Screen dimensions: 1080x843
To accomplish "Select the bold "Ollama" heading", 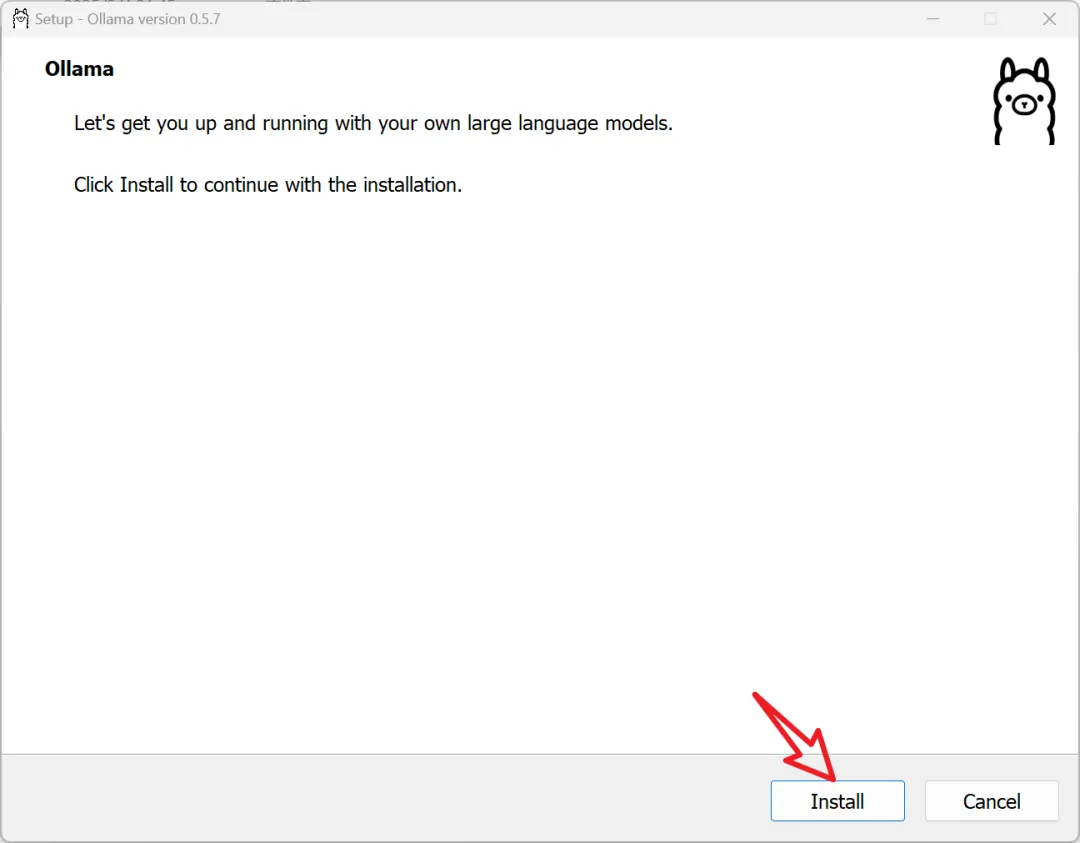I will coord(79,69).
